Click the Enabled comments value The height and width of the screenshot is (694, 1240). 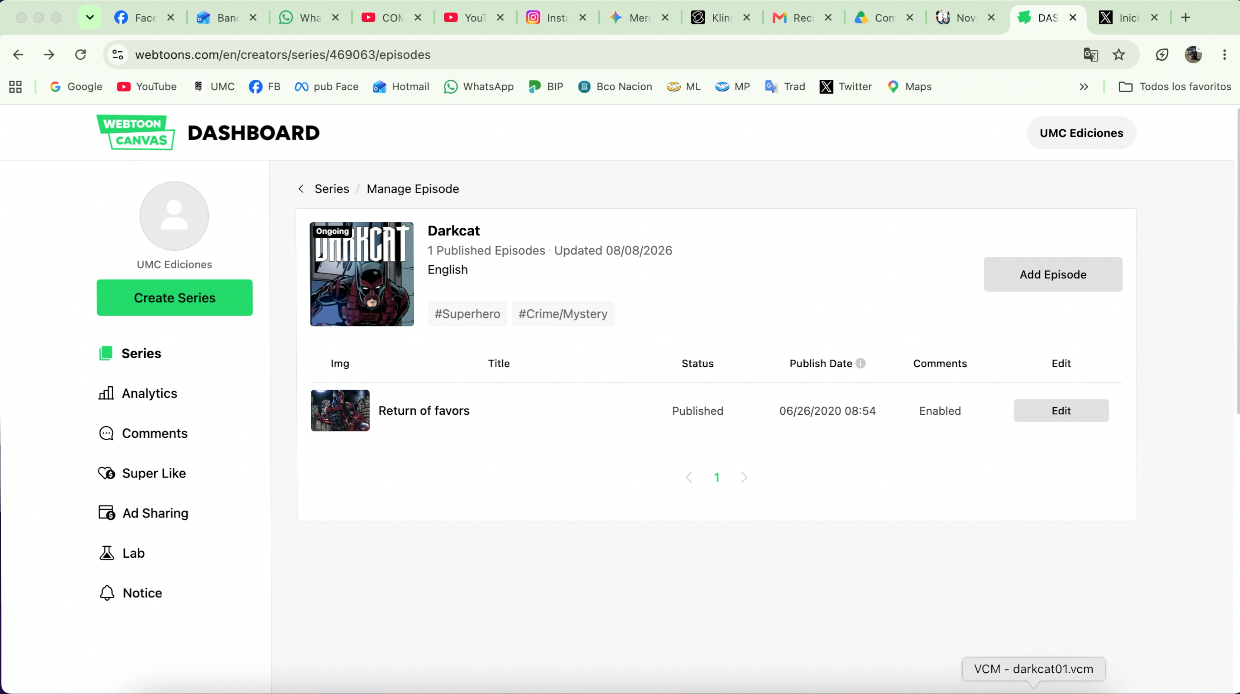click(940, 411)
